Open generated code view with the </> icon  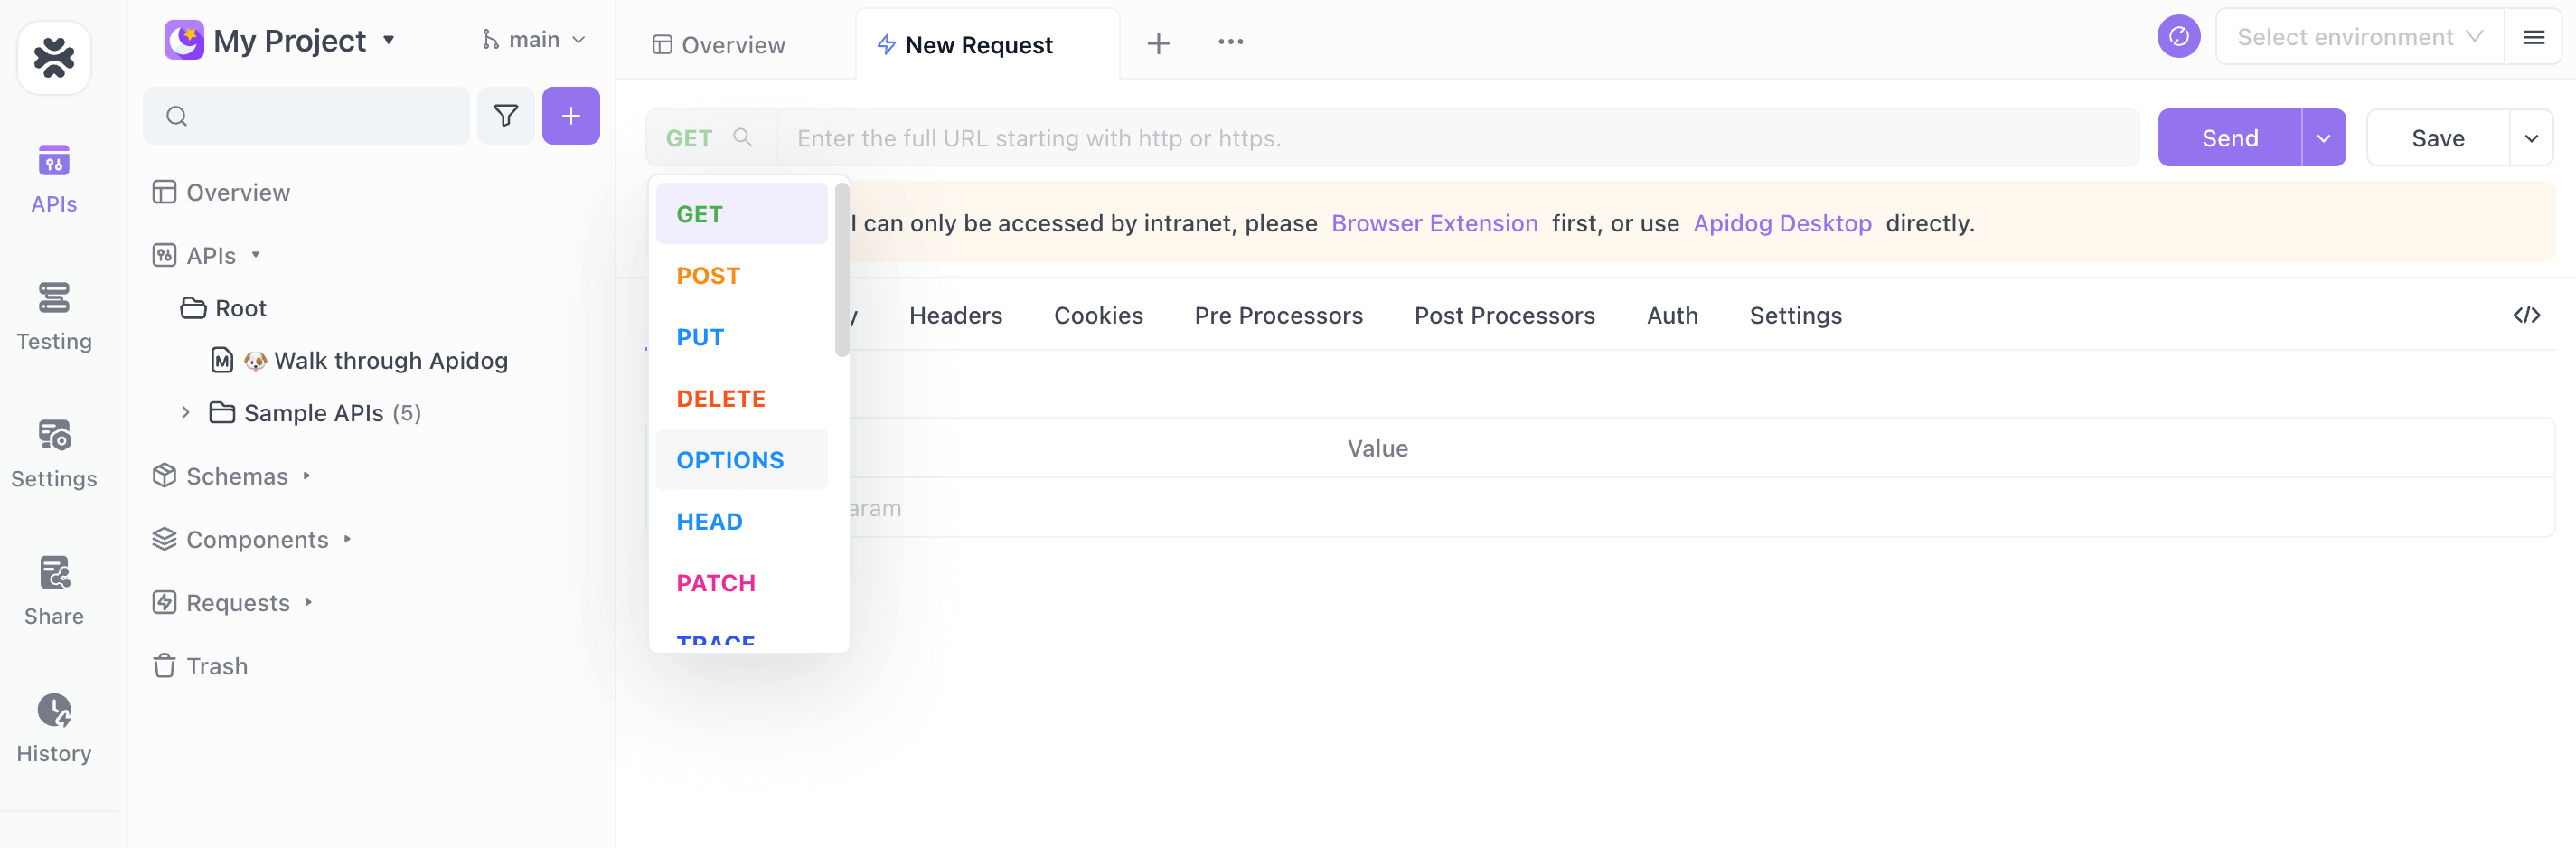[2528, 315]
